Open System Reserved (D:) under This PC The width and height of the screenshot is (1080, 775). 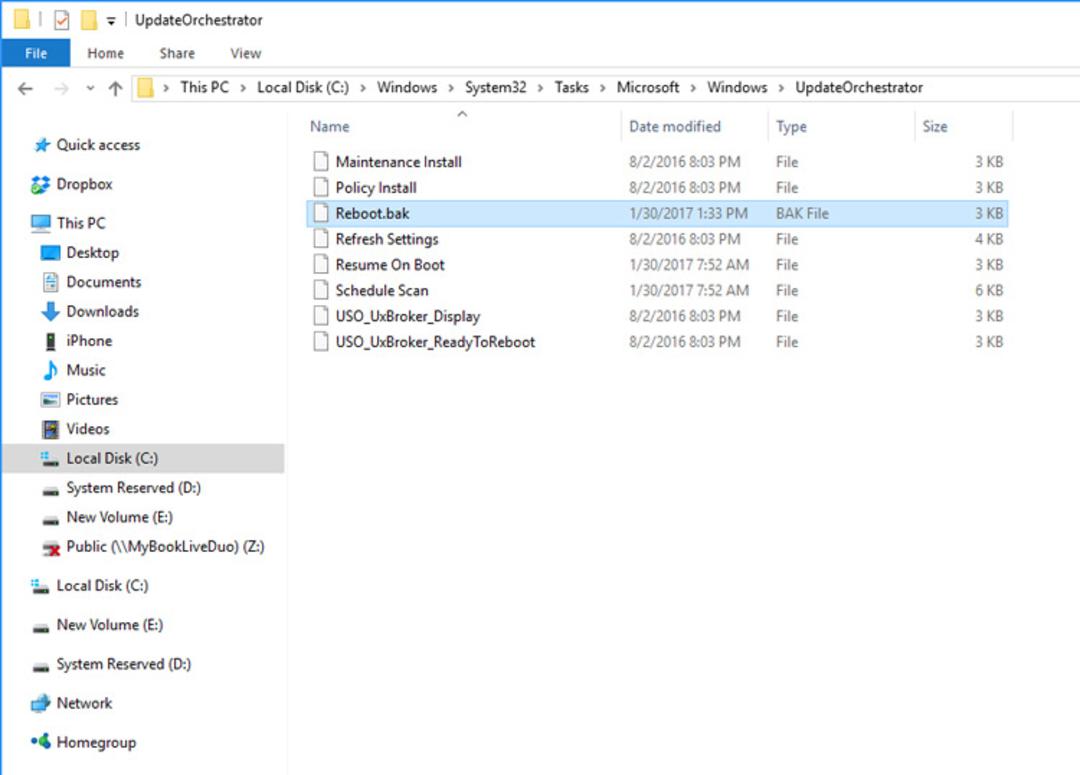click(134, 488)
